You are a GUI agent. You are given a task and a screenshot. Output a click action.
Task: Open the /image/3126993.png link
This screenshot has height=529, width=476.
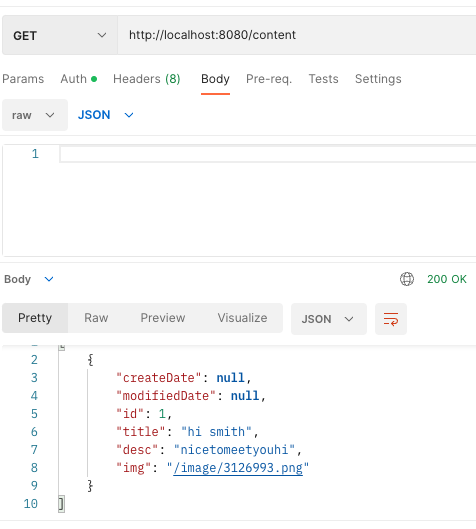coord(238,468)
